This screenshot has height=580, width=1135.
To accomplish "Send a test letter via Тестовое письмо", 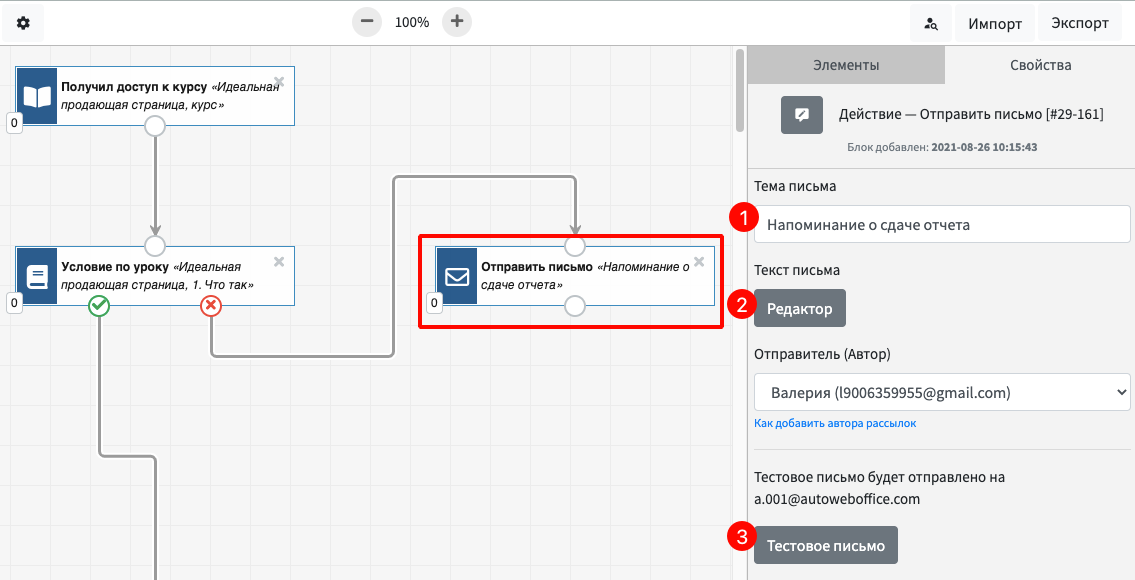I will click(x=825, y=545).
